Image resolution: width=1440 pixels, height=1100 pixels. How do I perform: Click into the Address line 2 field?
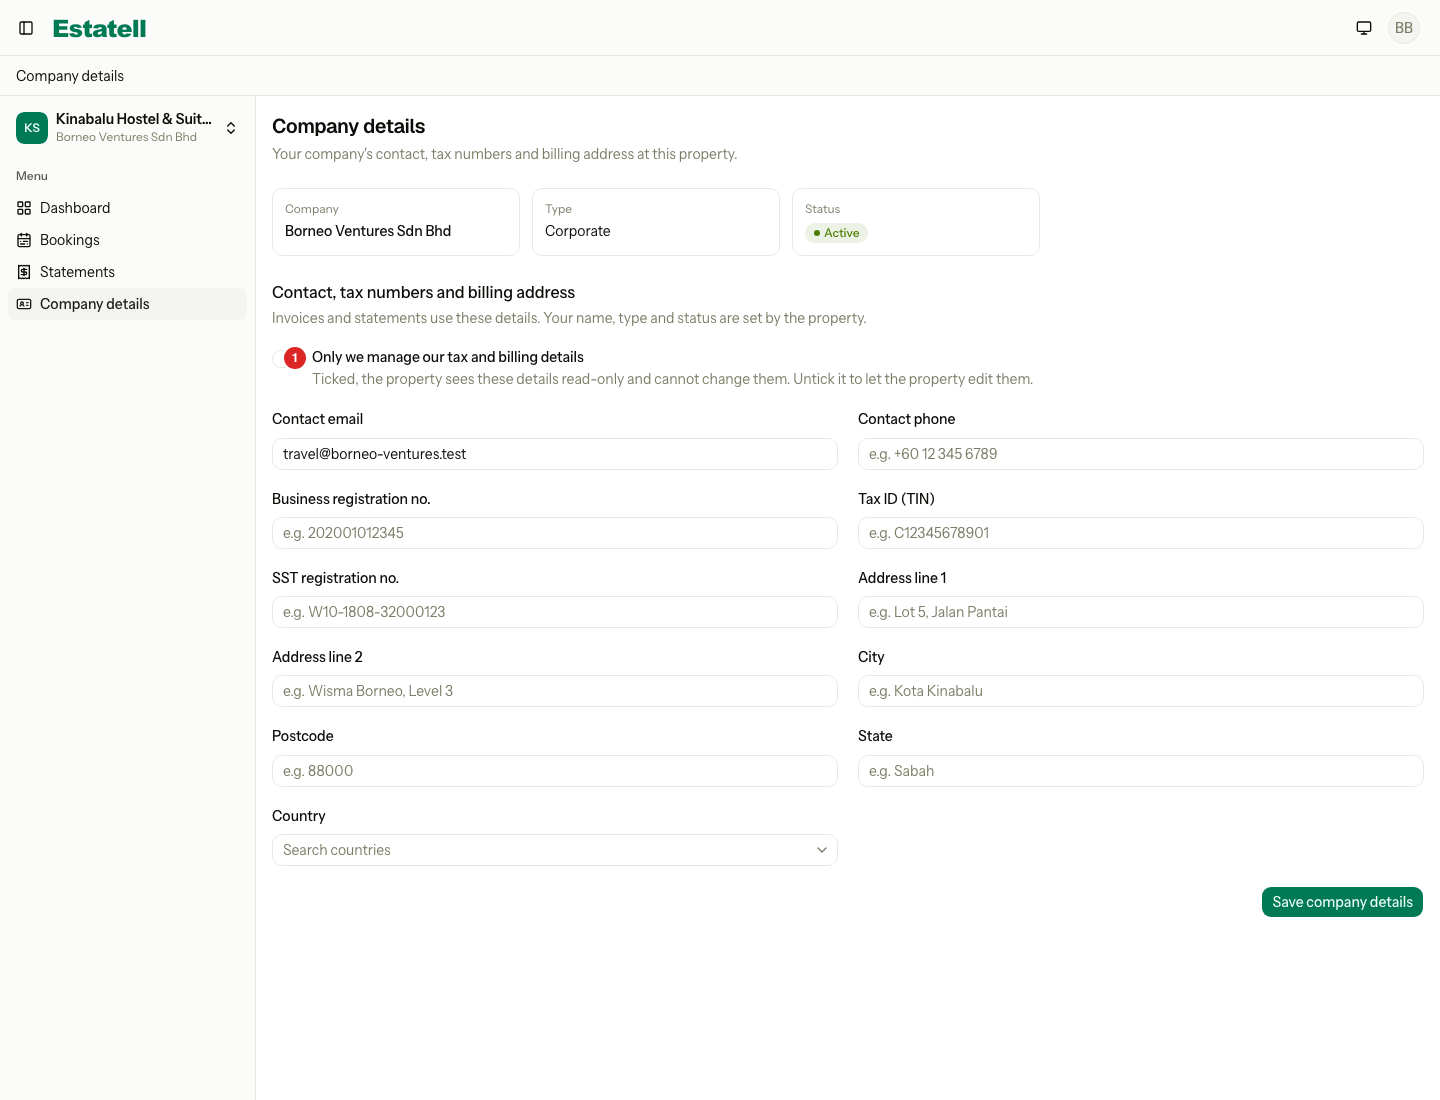point(555,691)
